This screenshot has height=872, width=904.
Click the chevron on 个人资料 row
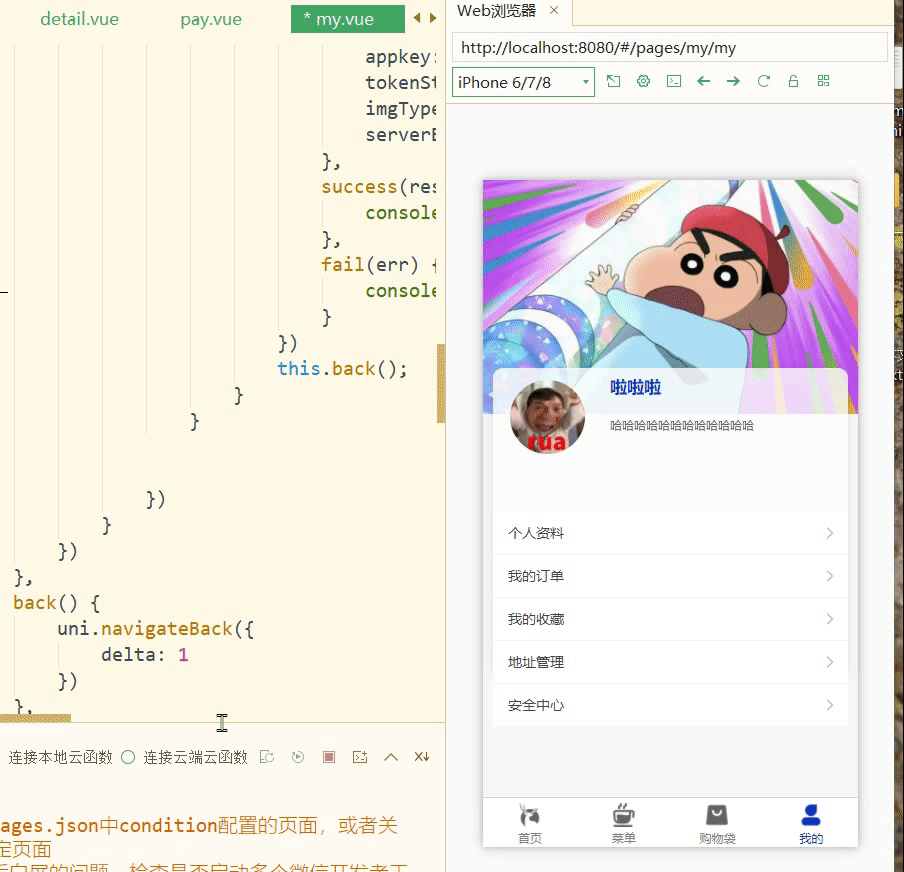[x=830, y=533]
